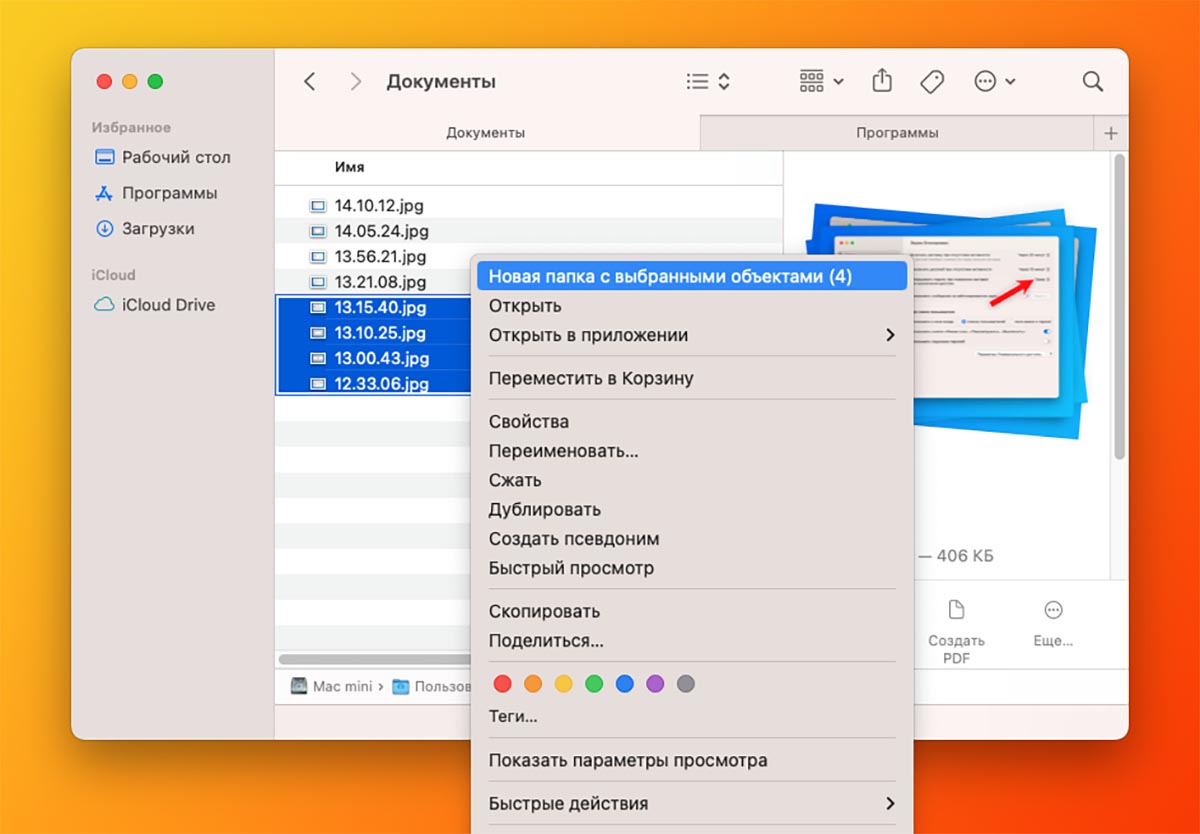Open Finder search with the magnifier icon

(x=1091, y=81)
